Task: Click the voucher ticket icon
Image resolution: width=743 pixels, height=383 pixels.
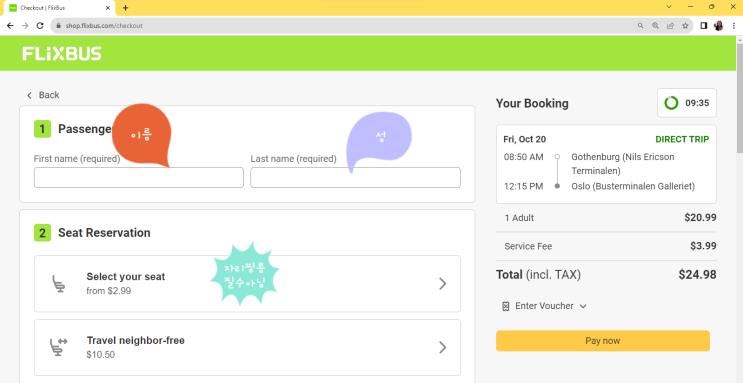Action: [x=506, y=306]
